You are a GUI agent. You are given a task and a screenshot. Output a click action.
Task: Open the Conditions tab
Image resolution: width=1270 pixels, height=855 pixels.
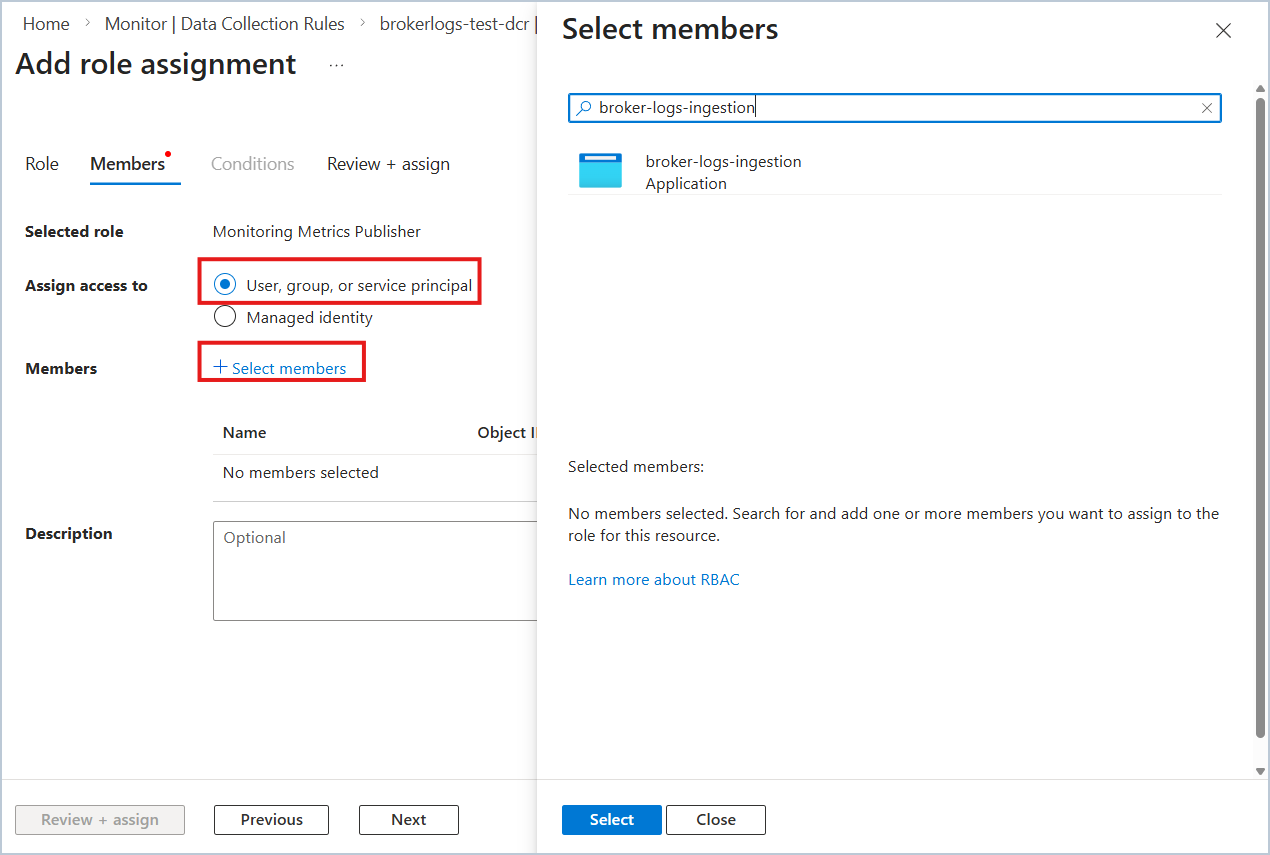pos(253,164)
